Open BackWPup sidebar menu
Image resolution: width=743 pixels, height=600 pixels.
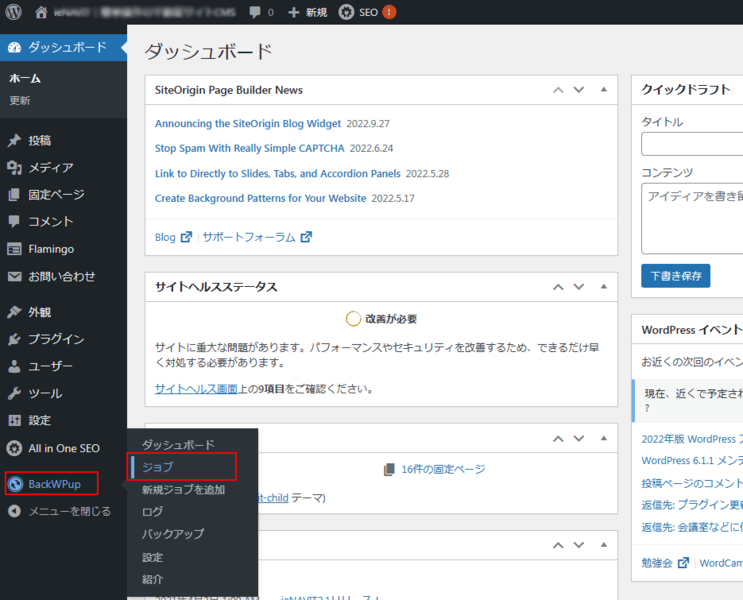click(x=52, y=484)
